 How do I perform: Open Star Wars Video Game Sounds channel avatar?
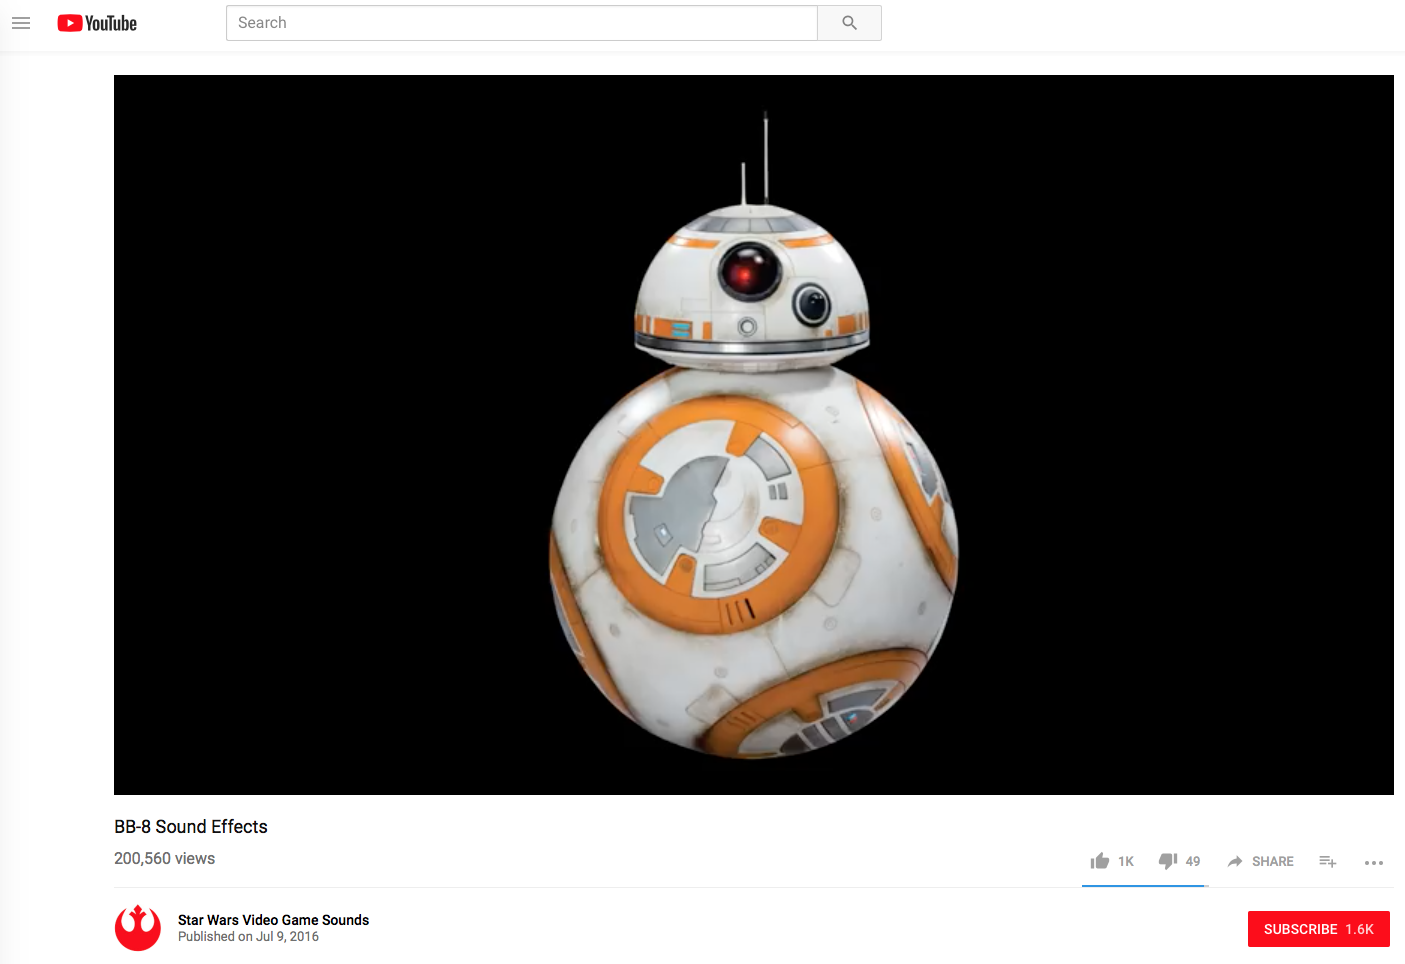[x=138, y=928]
